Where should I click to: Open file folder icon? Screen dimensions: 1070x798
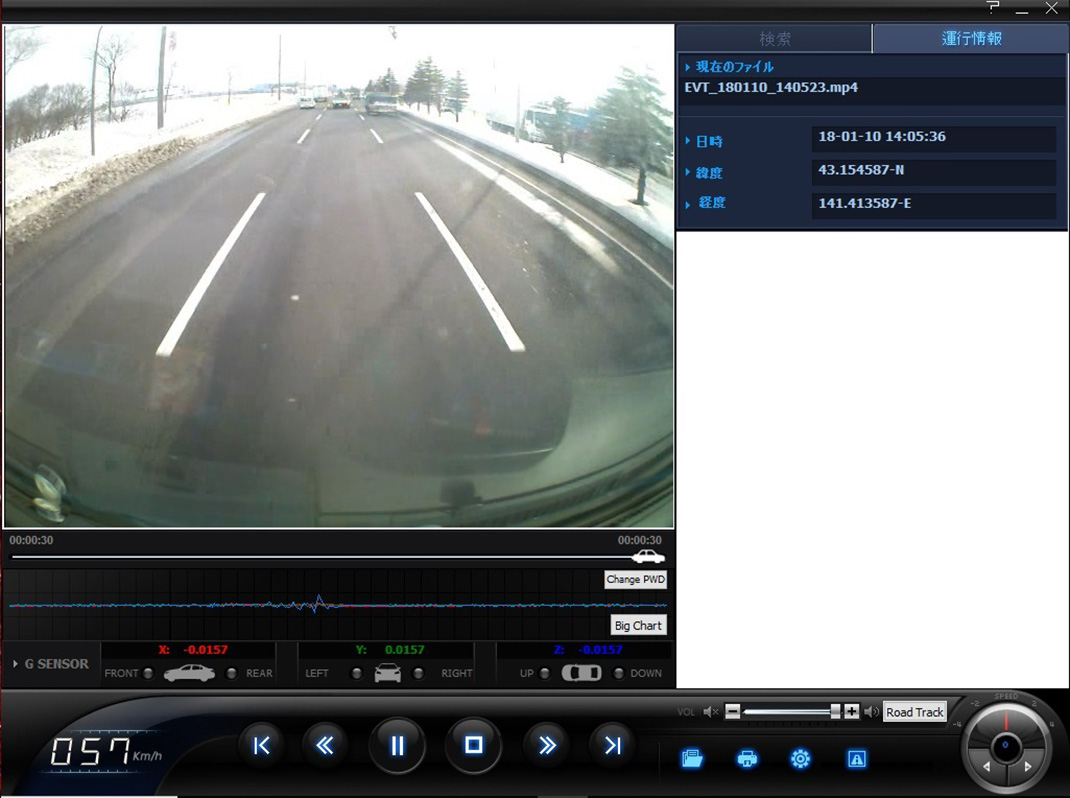[692, 759]
